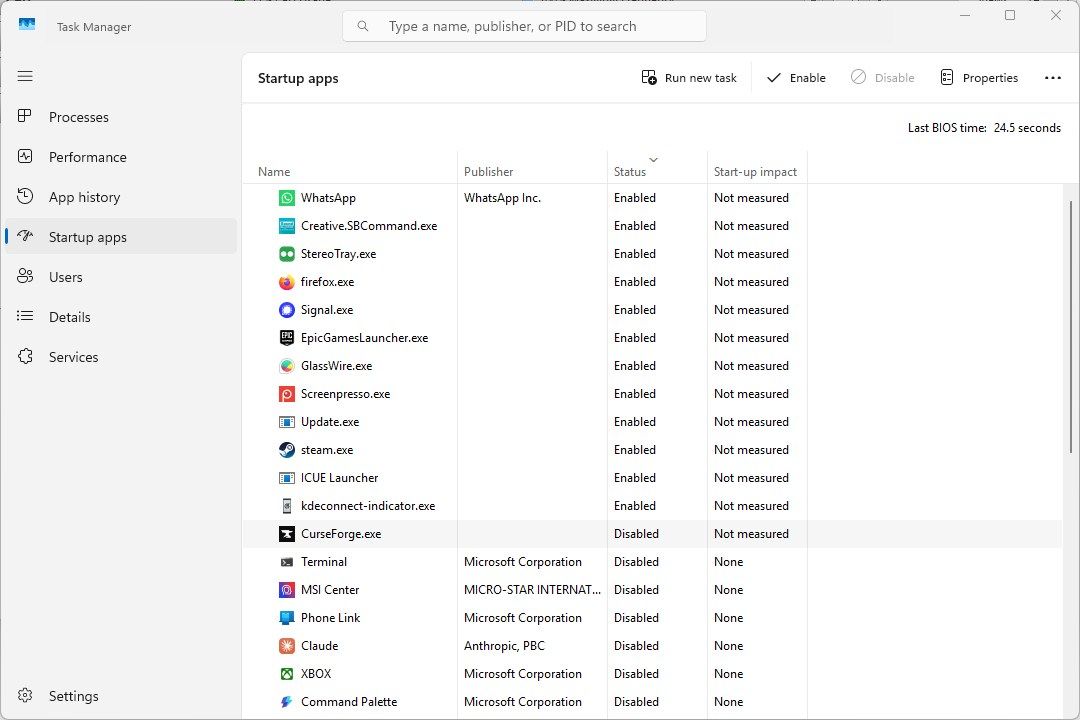
Task: Click the Claude app icon
Action: [287, 646]
